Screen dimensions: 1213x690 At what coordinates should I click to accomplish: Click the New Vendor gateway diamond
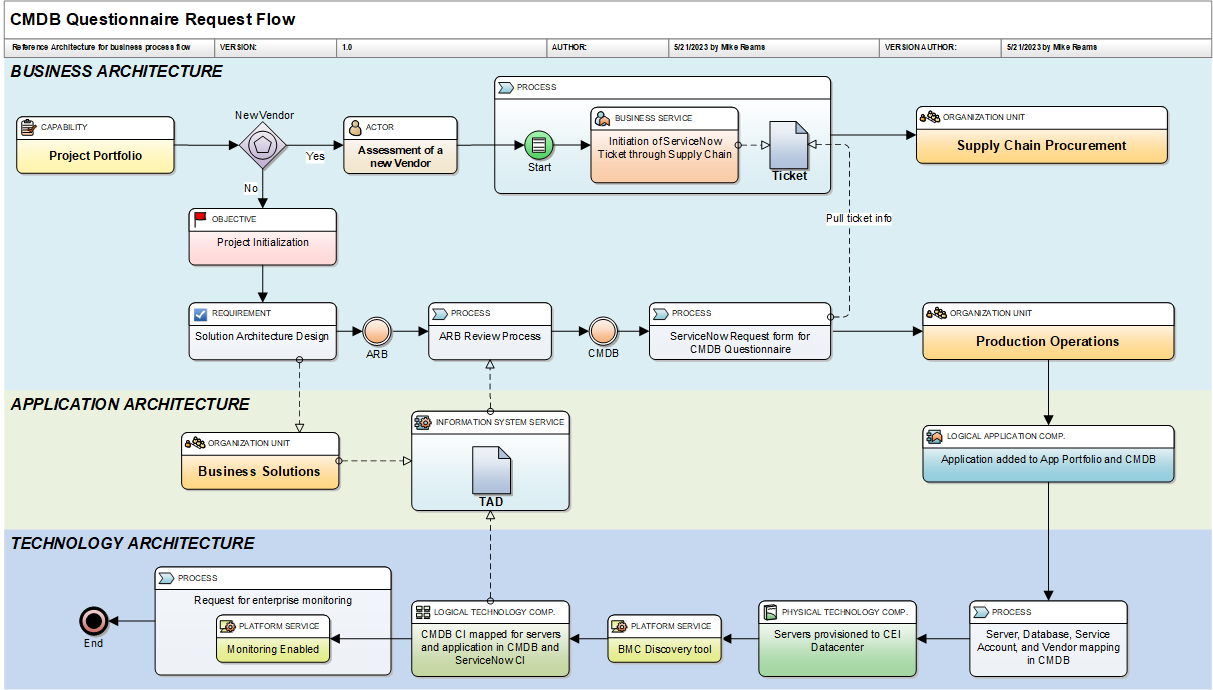(x=262, y=145)
